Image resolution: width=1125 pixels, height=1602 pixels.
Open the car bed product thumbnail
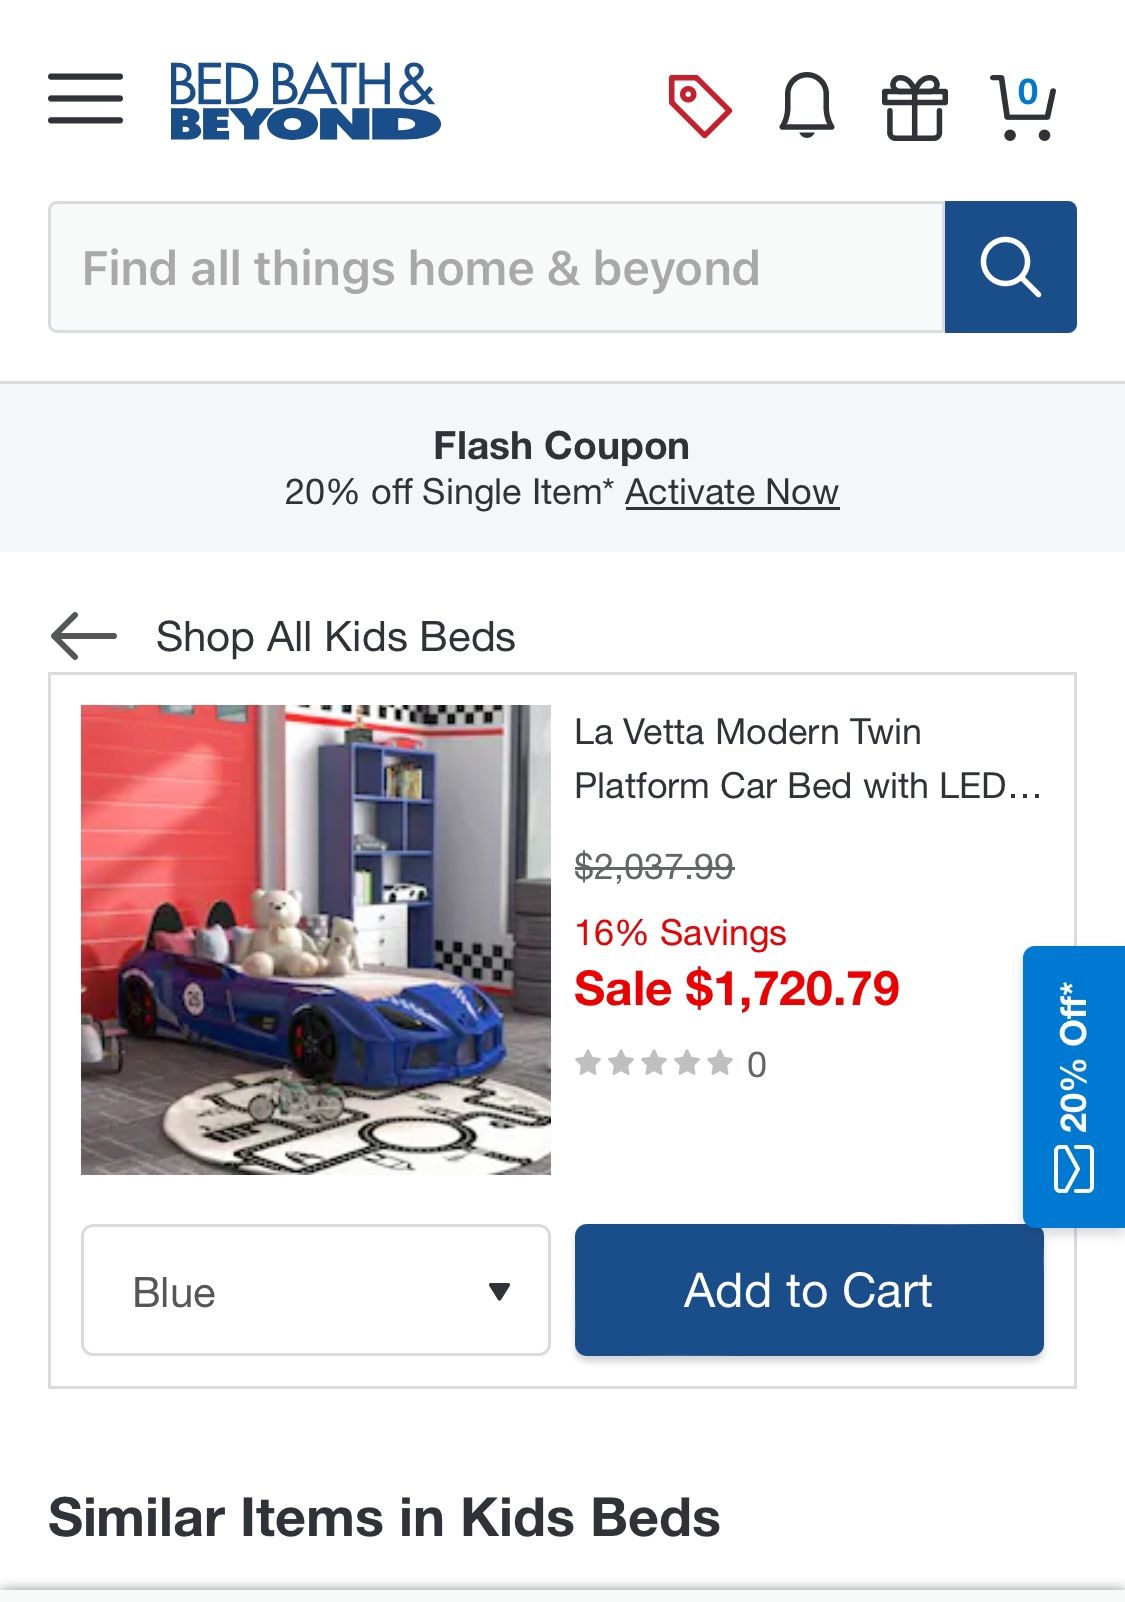click(x=316, y=940)
